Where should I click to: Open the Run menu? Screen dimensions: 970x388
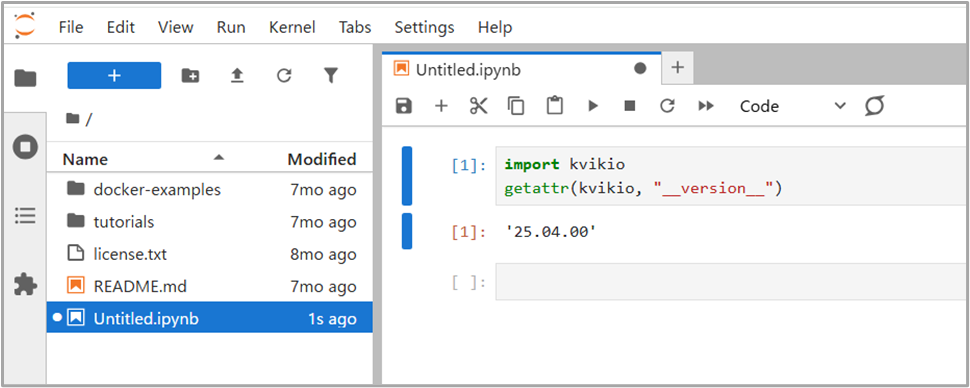[231, 27]
